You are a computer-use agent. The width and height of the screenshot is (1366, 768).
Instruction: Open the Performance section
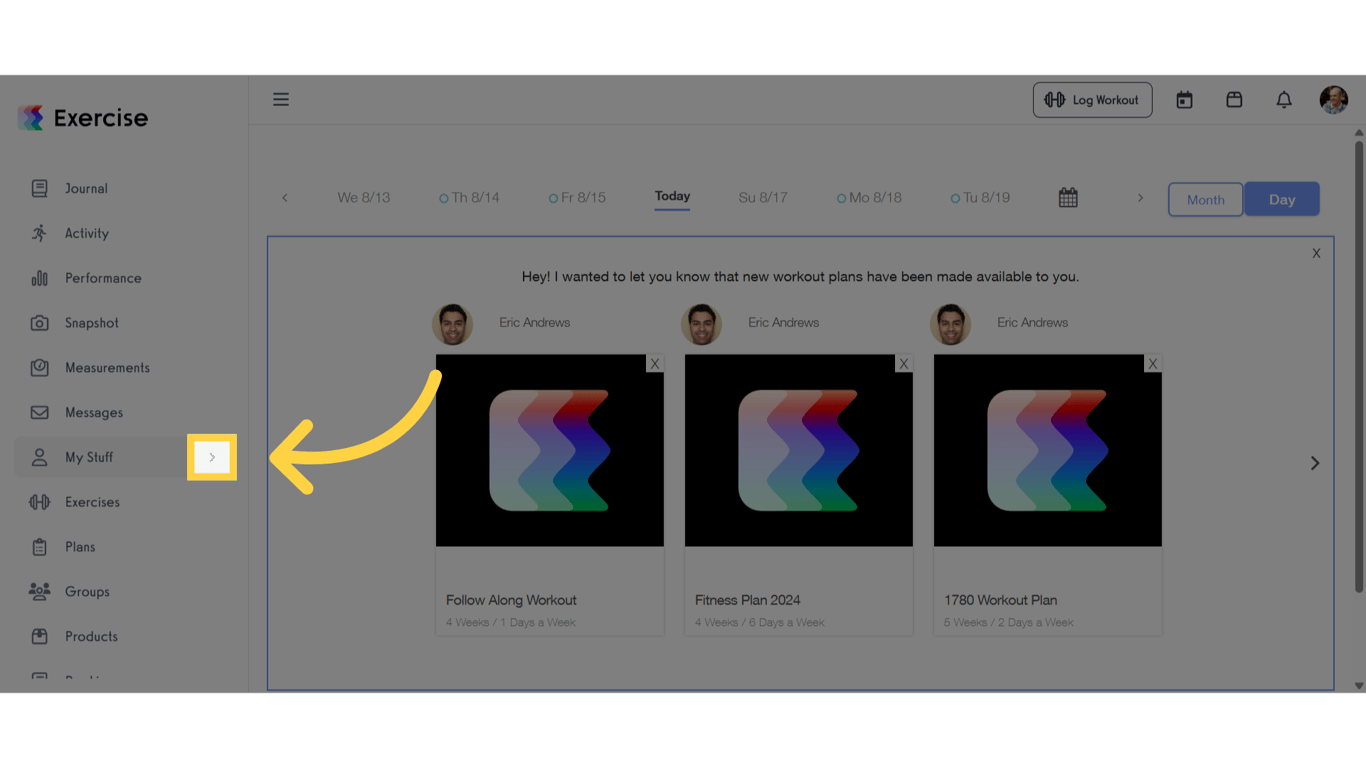click(x=103, y=277)
